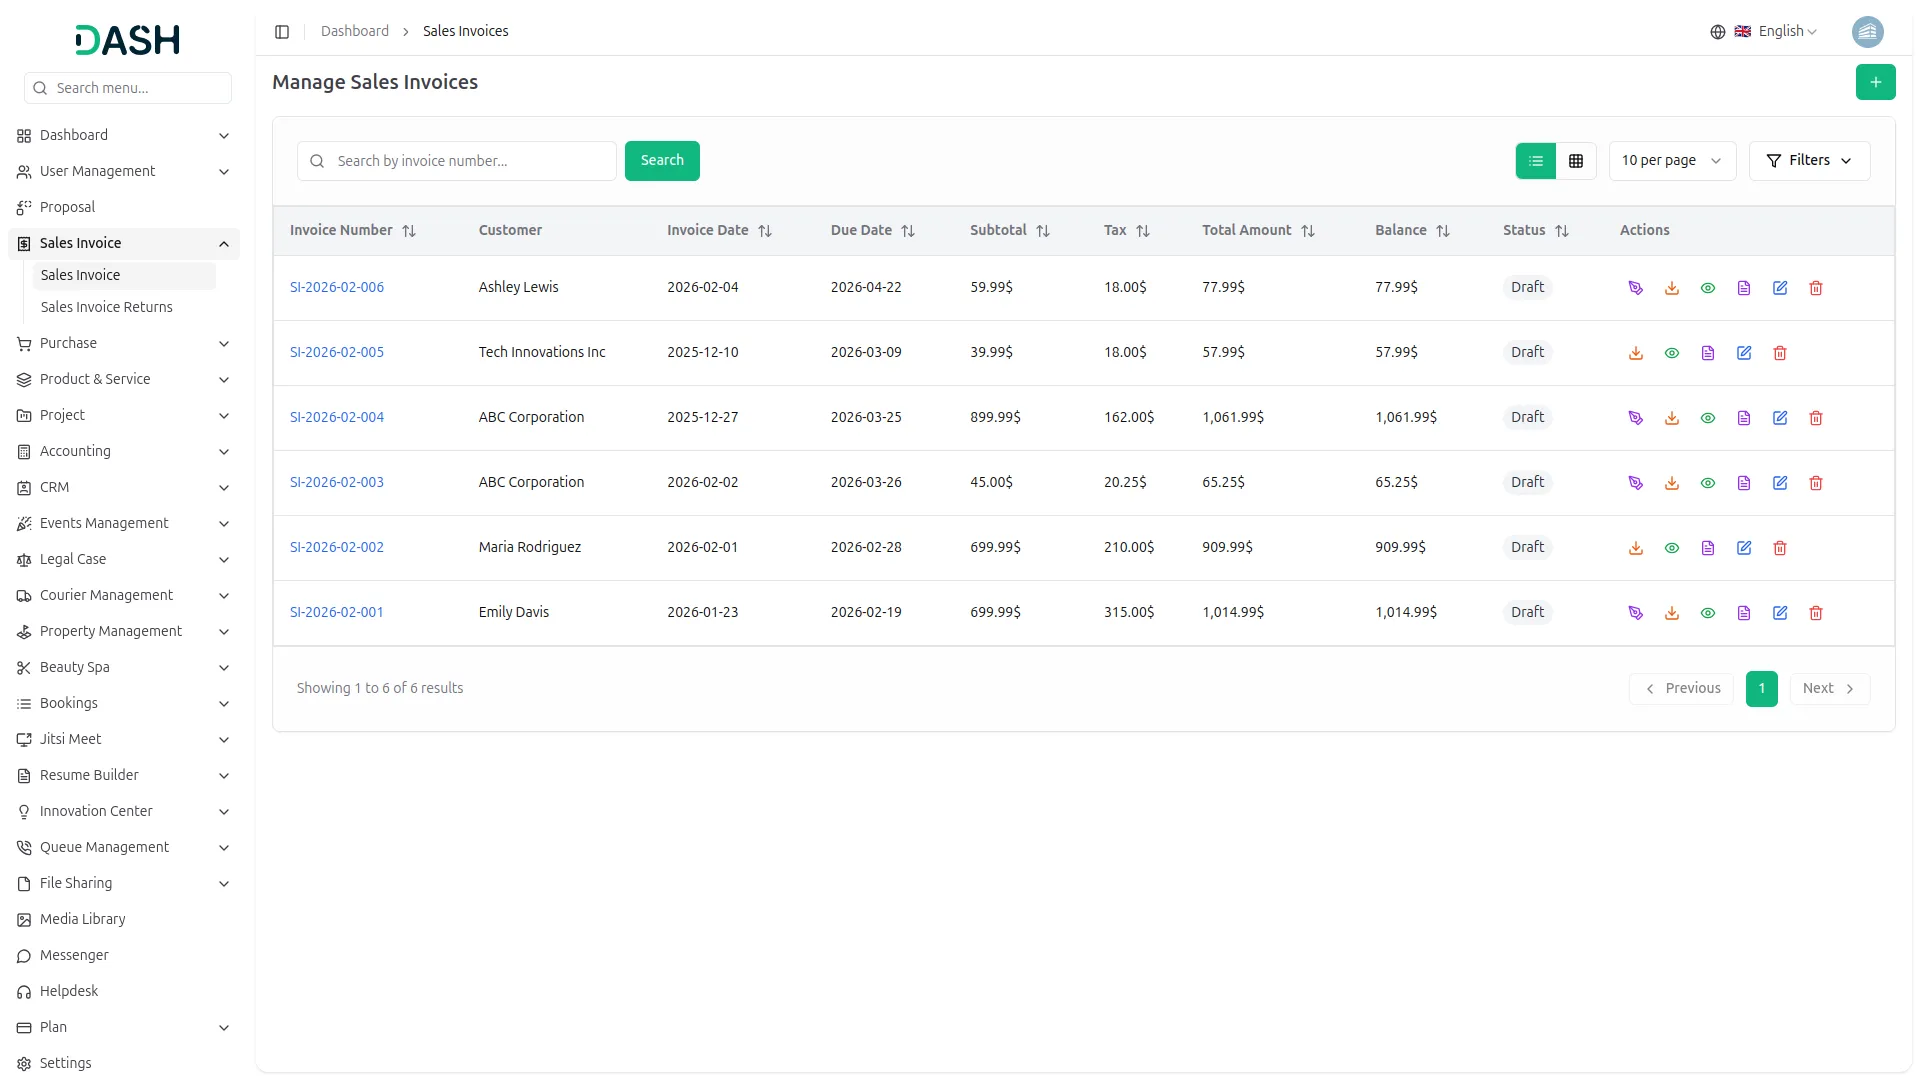
Task: Open the Proposal sidebar item
Action: [124, 207]
